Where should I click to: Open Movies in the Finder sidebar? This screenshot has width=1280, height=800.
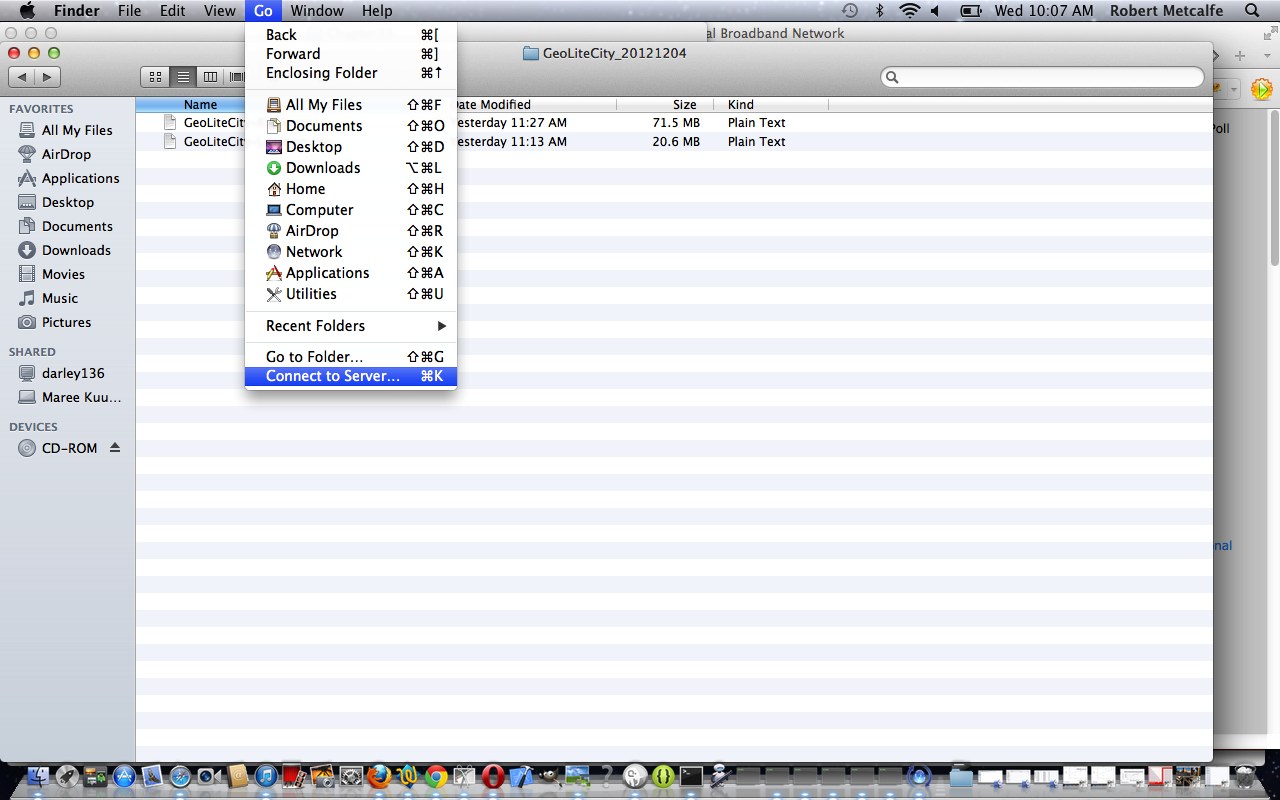(x=63, y=274)
